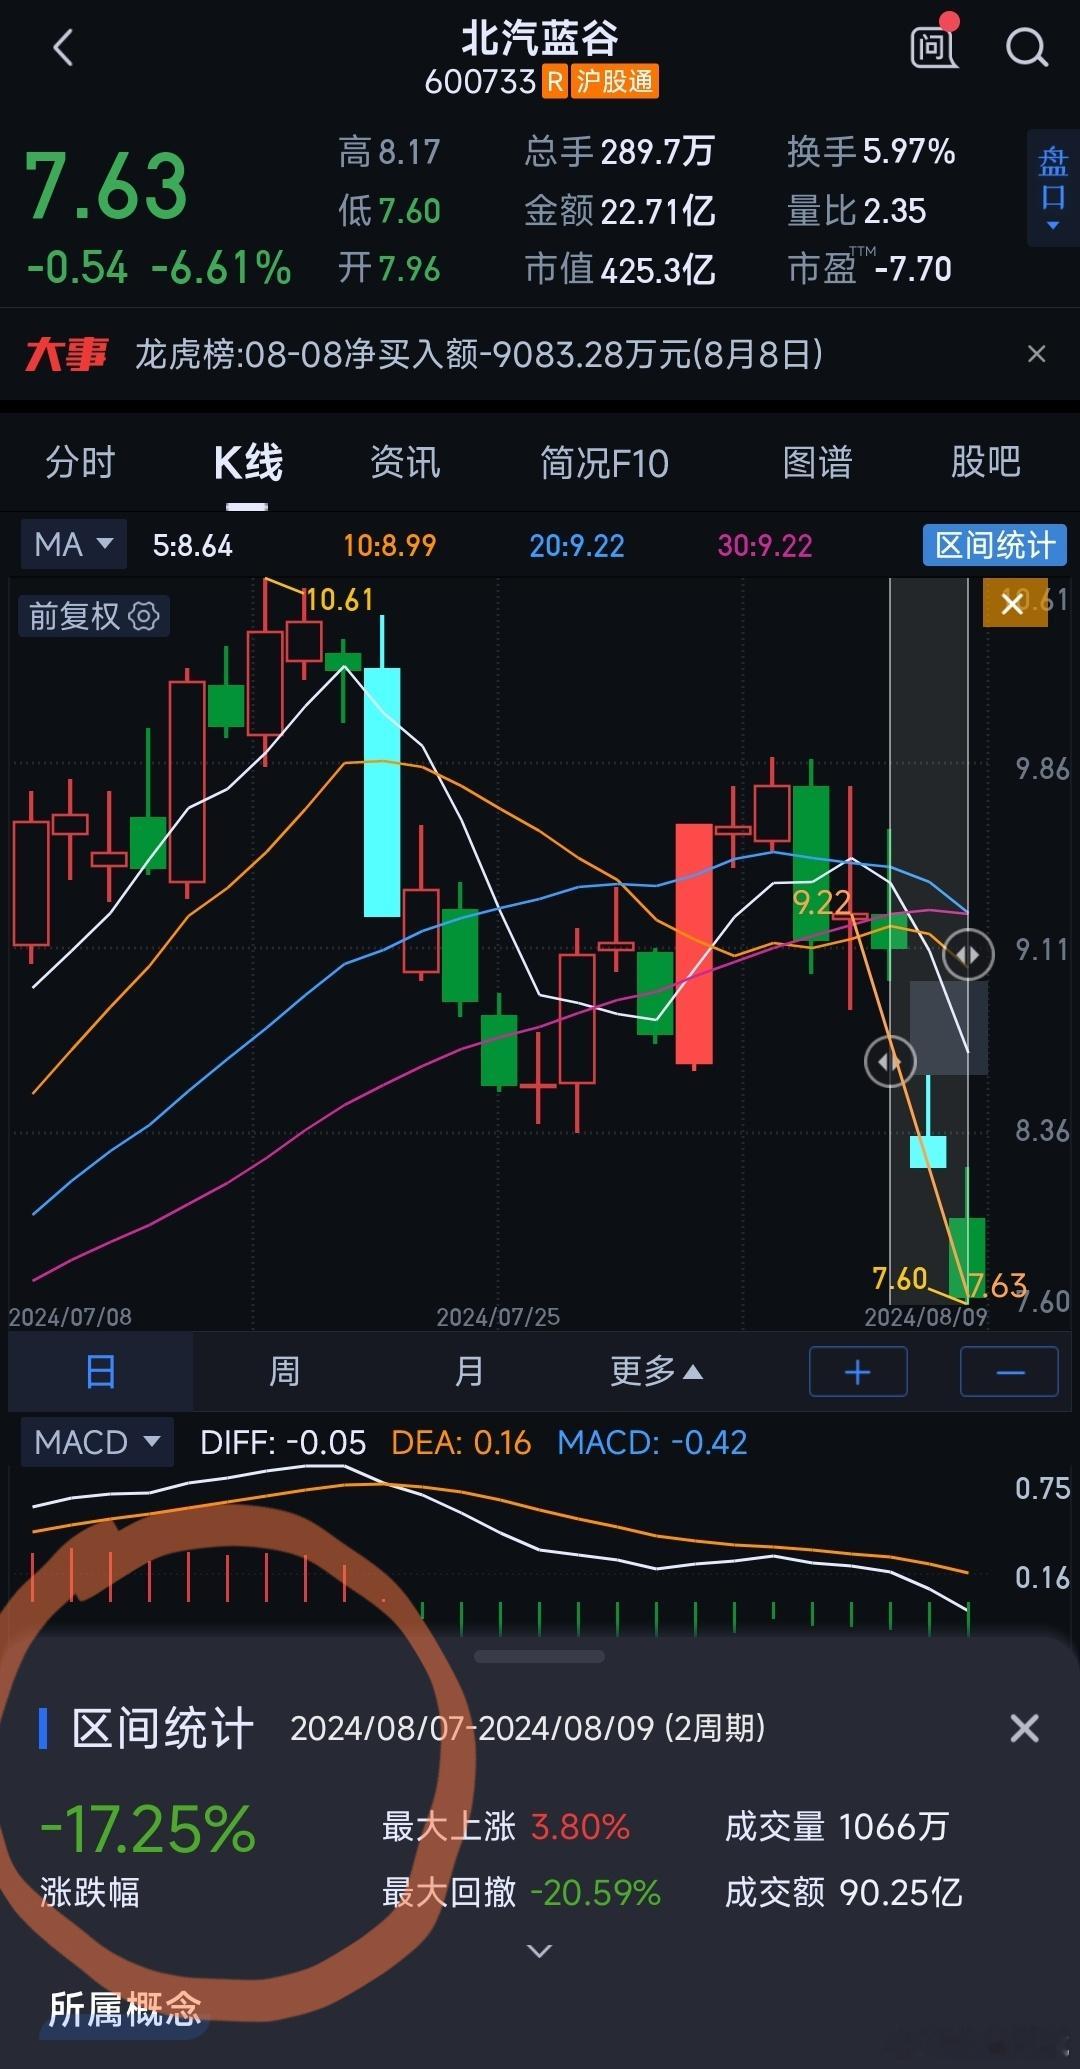Open the 股吧 tab
The image size is (1080, 2069).
(x=985, y=462)
